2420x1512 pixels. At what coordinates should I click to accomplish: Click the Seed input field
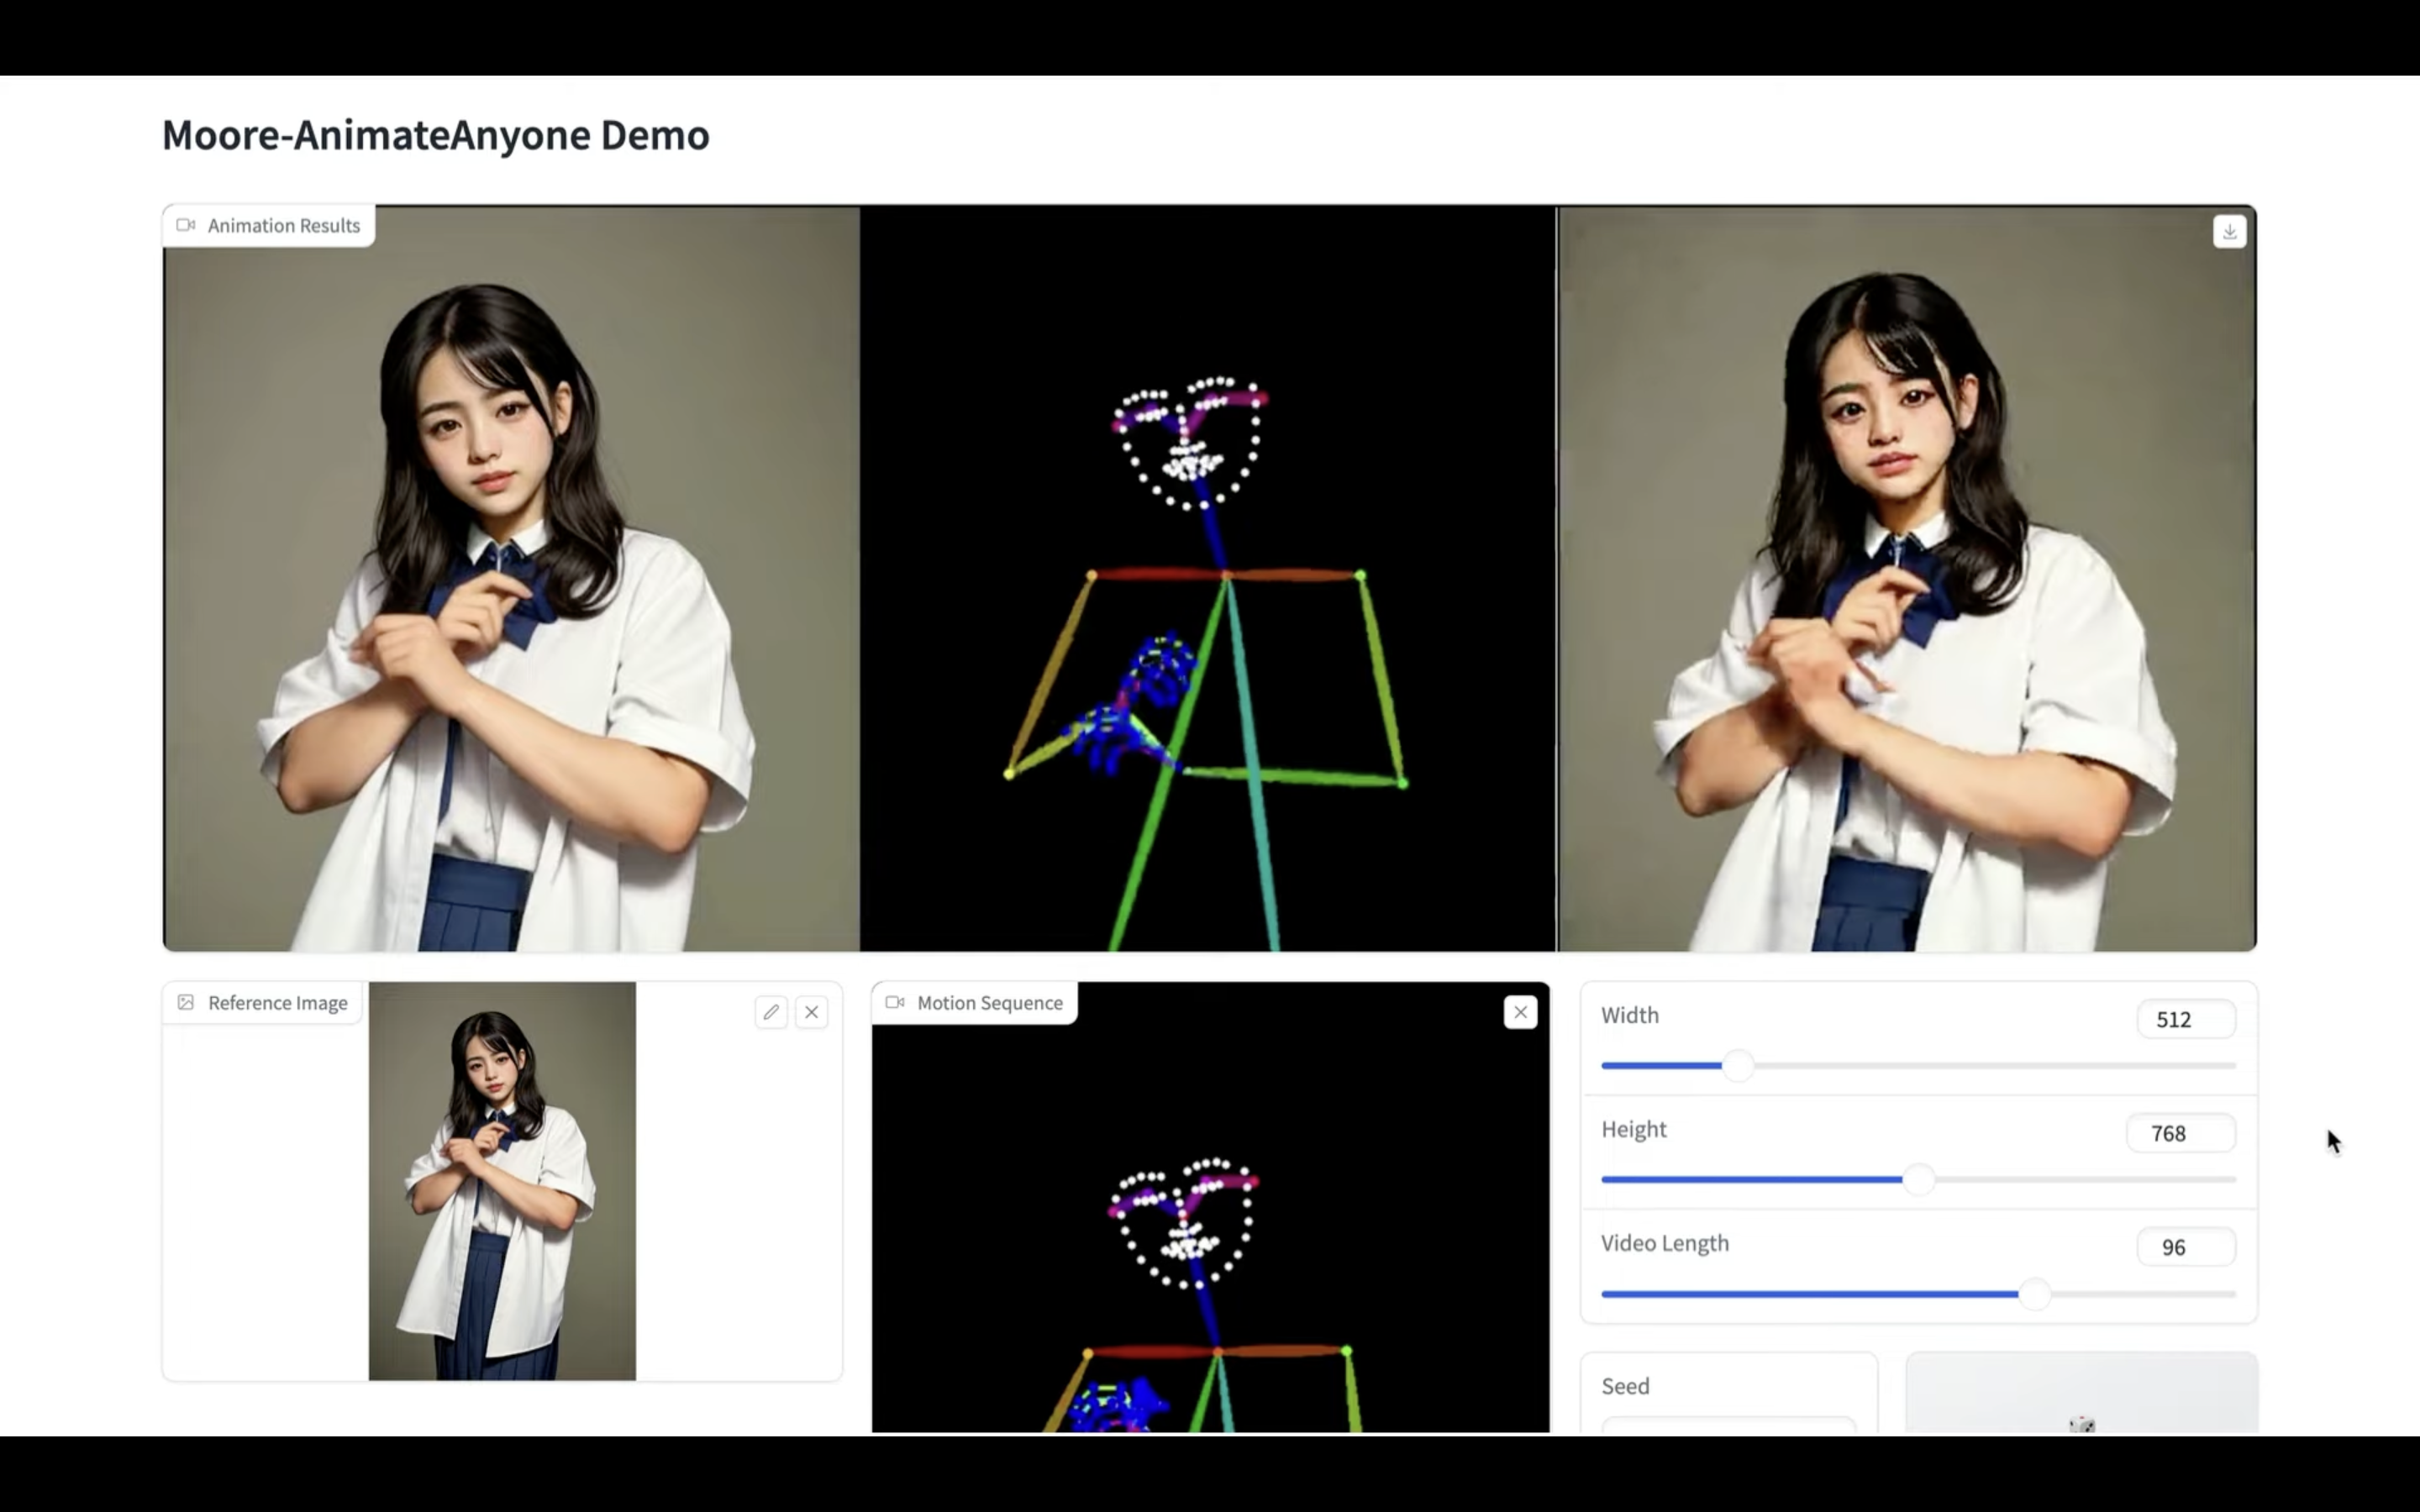[x=1728, y=1425]
